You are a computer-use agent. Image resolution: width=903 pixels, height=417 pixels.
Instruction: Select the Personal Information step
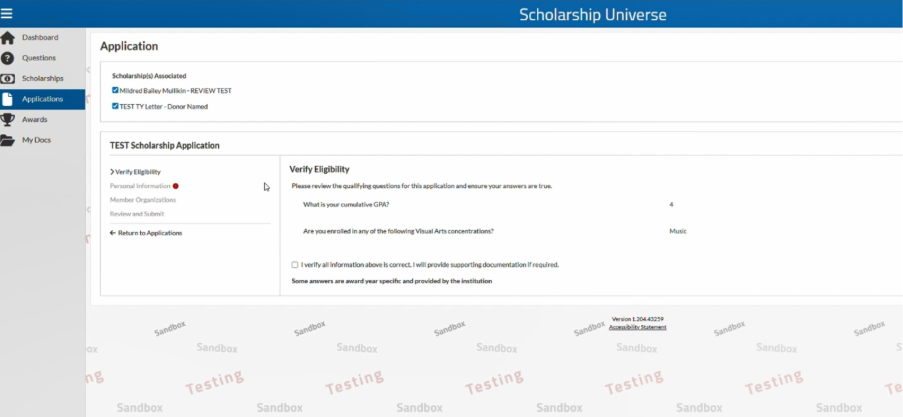[140, 186]
